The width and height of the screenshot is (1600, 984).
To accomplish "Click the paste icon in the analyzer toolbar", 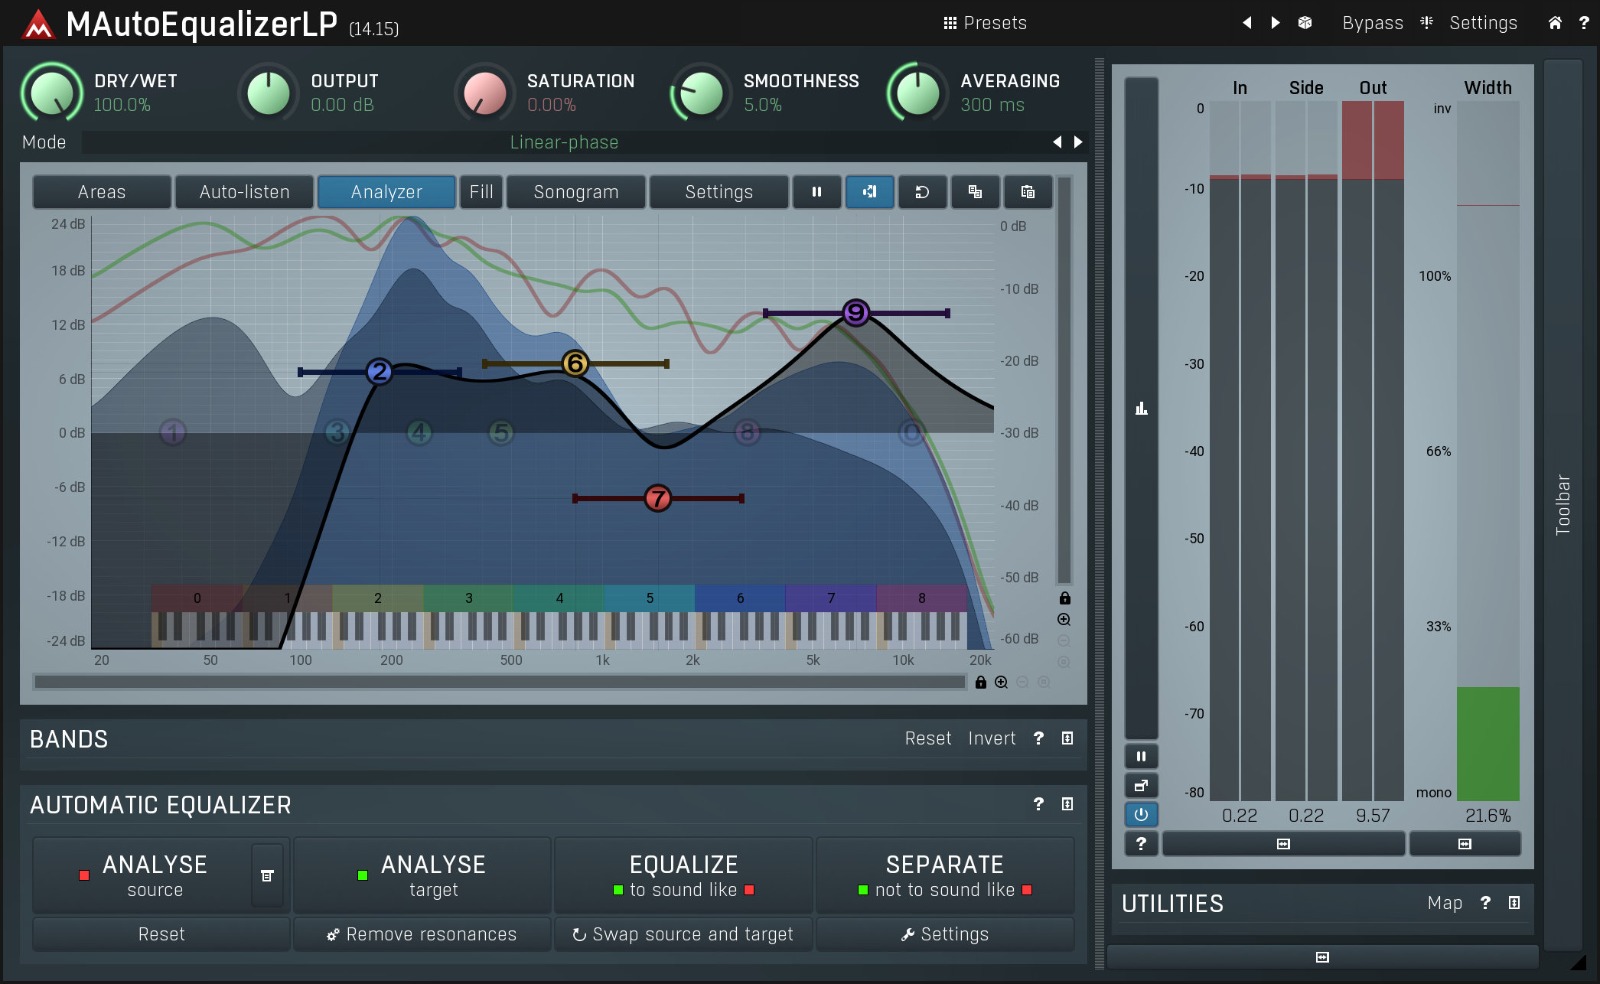I will 1028,192.
